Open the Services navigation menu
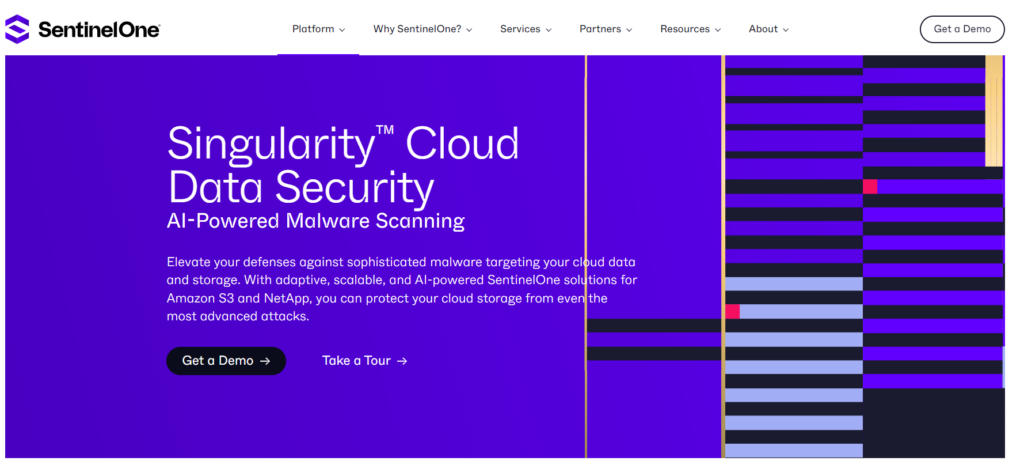 pos(520,29)
